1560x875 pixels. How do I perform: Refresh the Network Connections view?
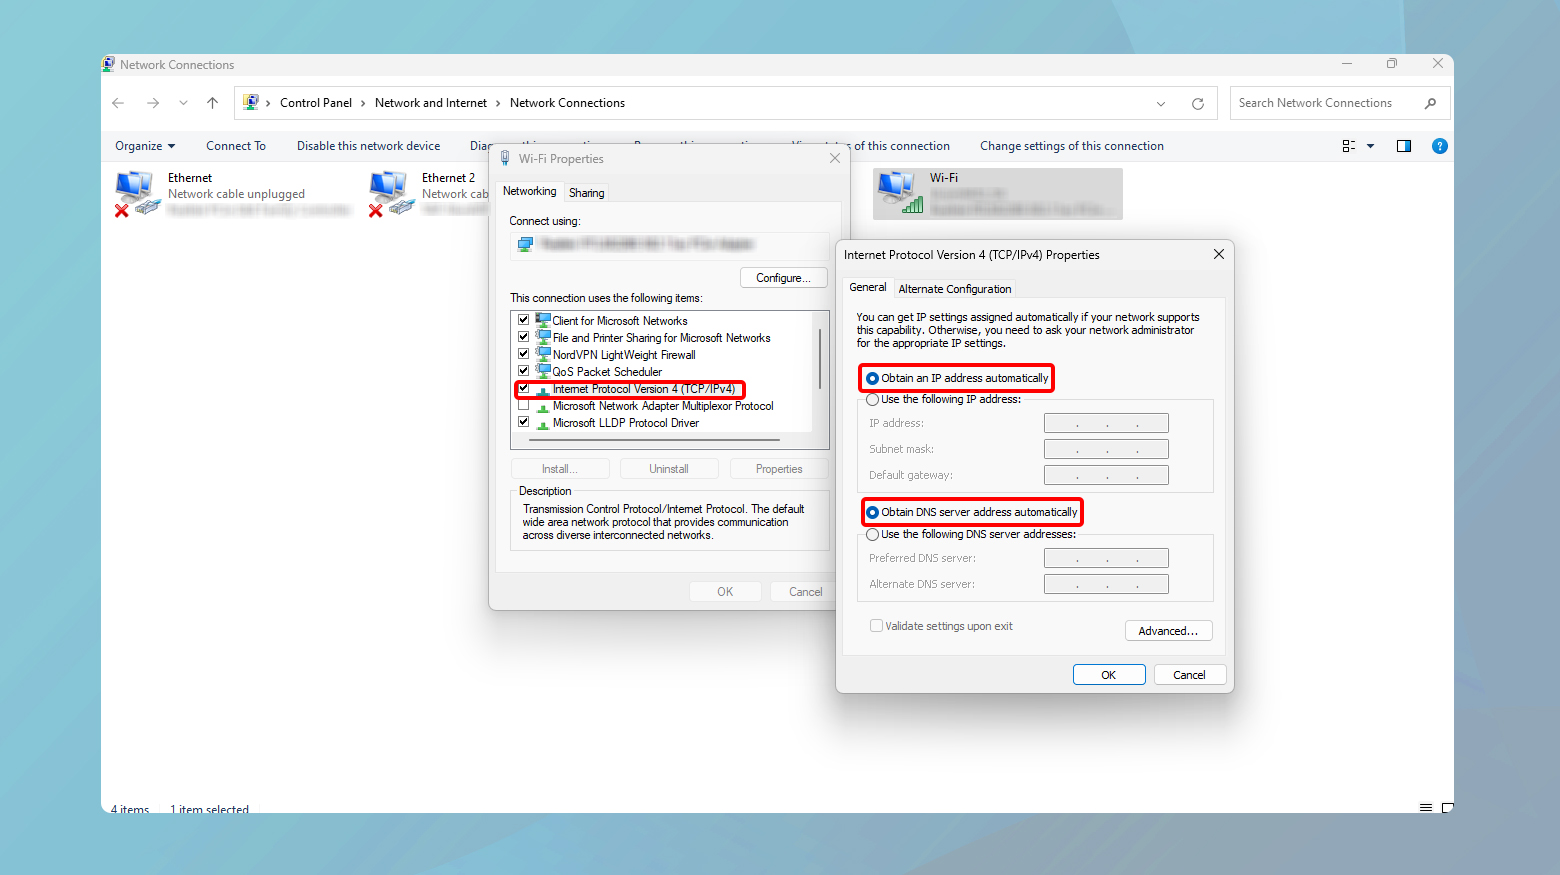click(1198, 103)
